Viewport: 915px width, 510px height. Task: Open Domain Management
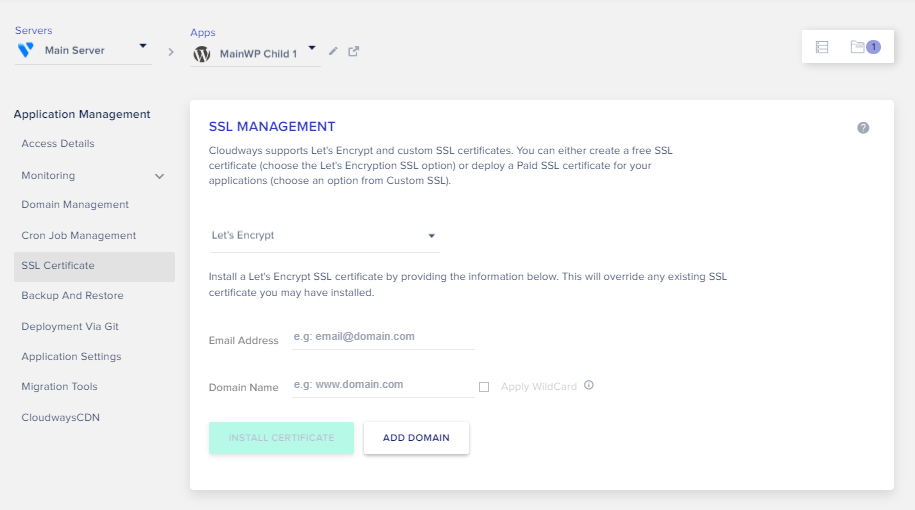pos(75,205)
